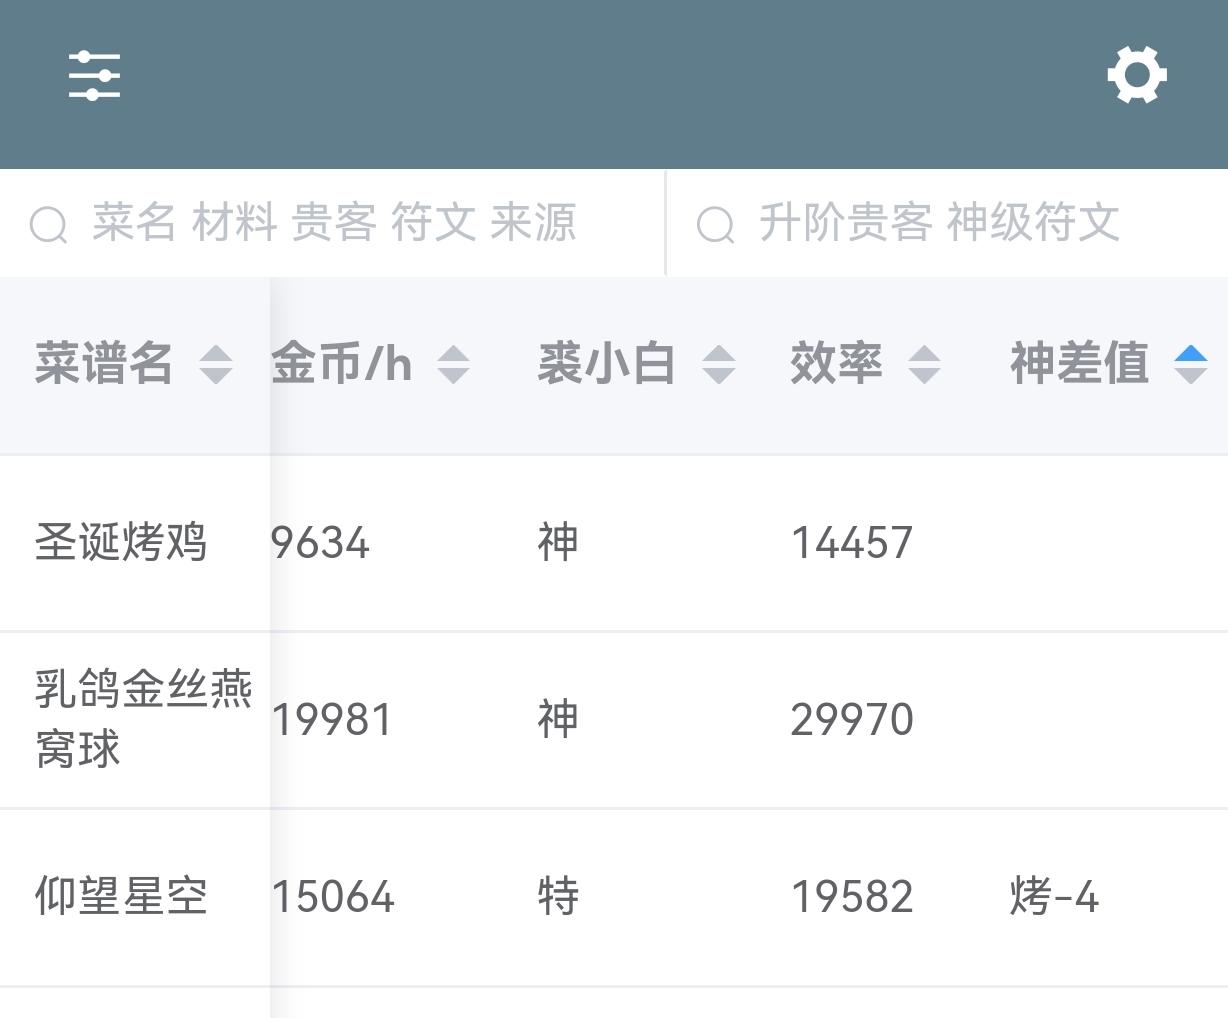This screenshot has width=1228, height=1018.
Task: Click the 烤-4 value for 仰望星空
Action: coord(1054,897)
